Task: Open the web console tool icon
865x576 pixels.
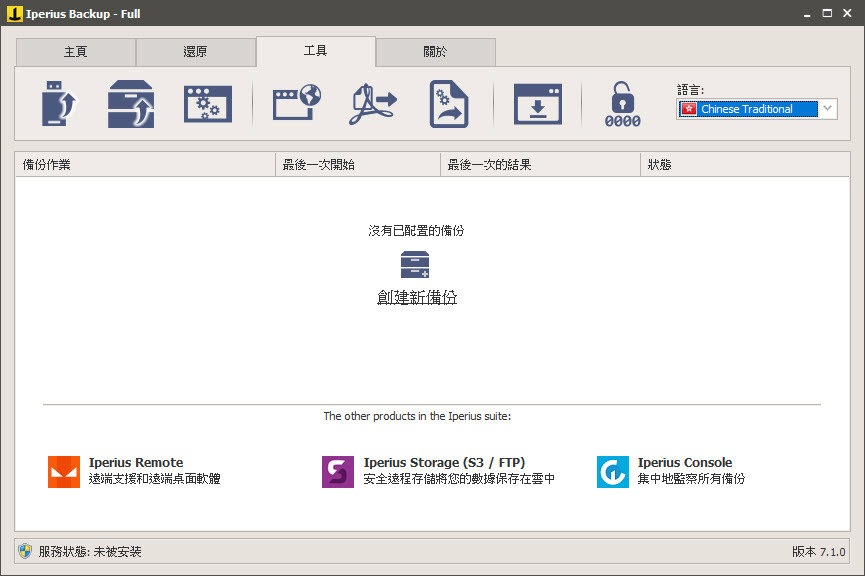Action: point(296,103)
